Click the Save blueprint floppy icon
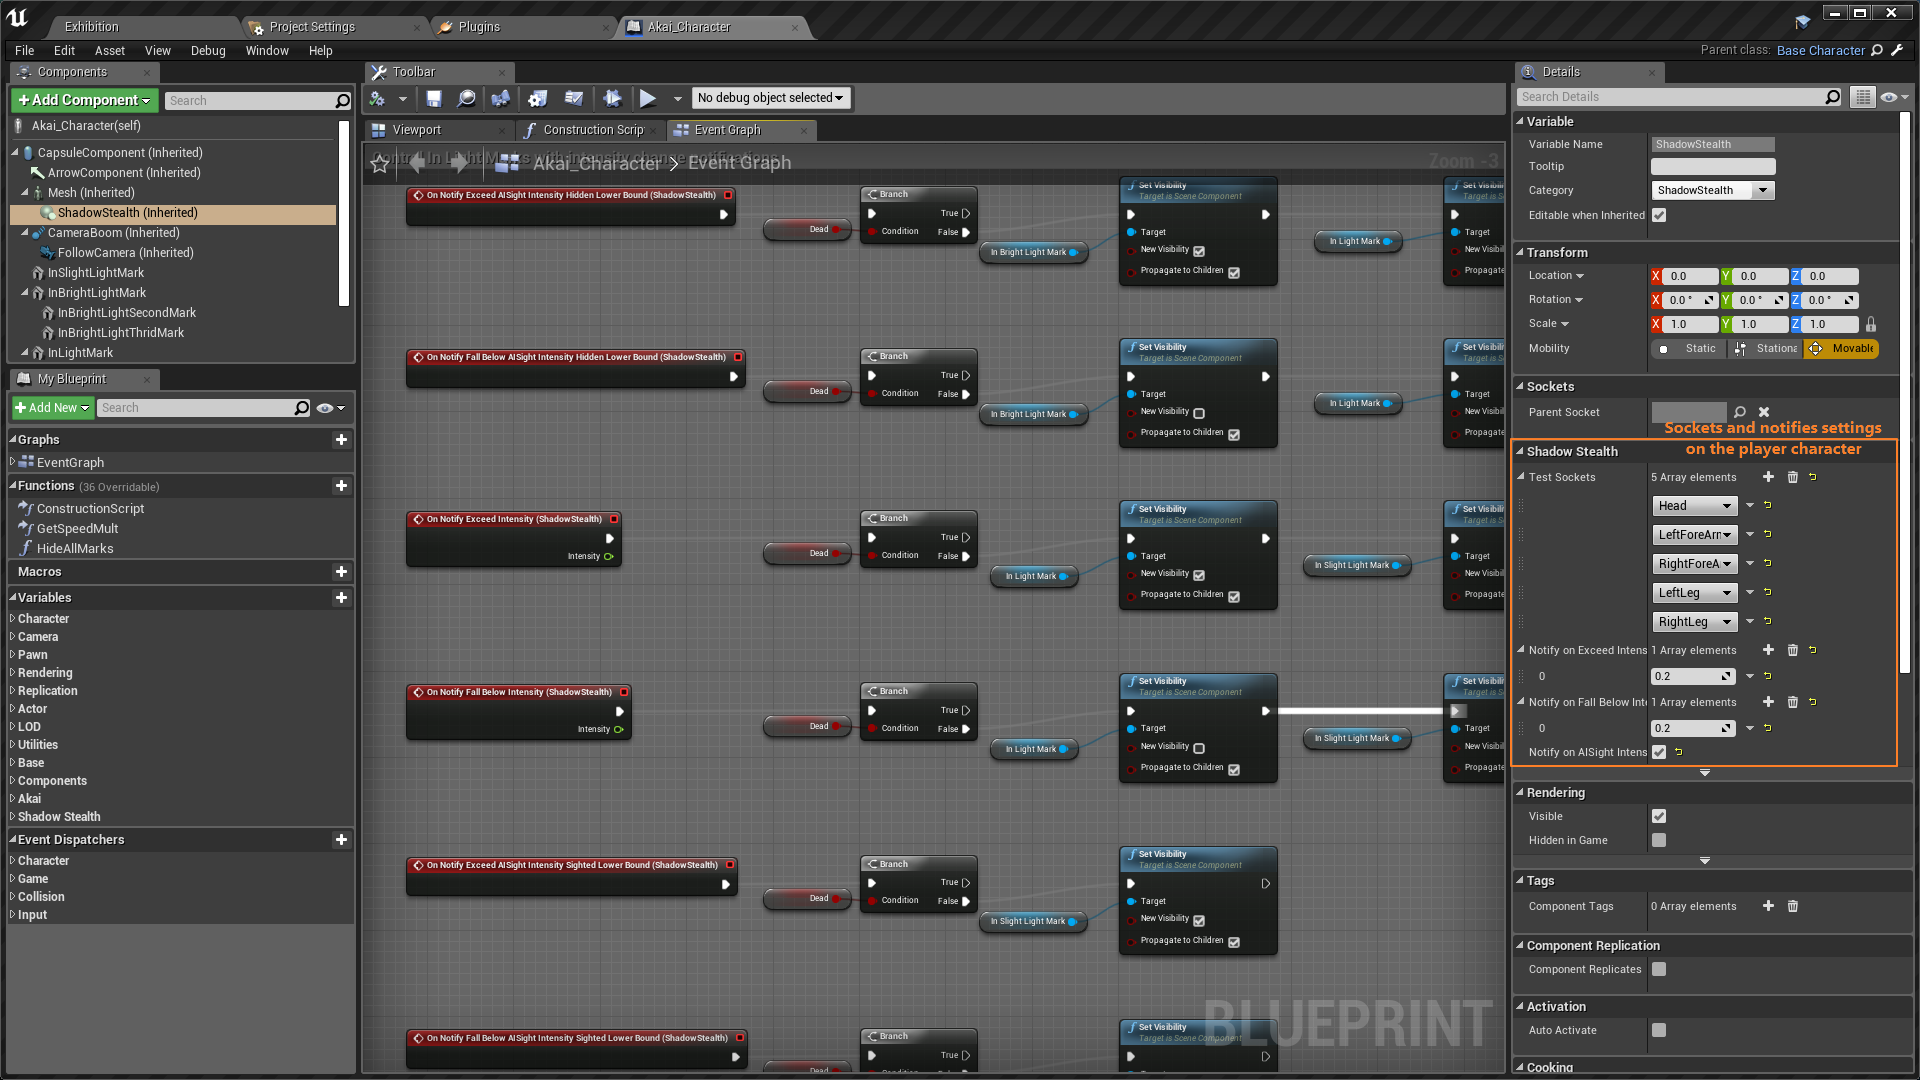Viewport: 1920px width, 1080px height. [x=434, y=98]
